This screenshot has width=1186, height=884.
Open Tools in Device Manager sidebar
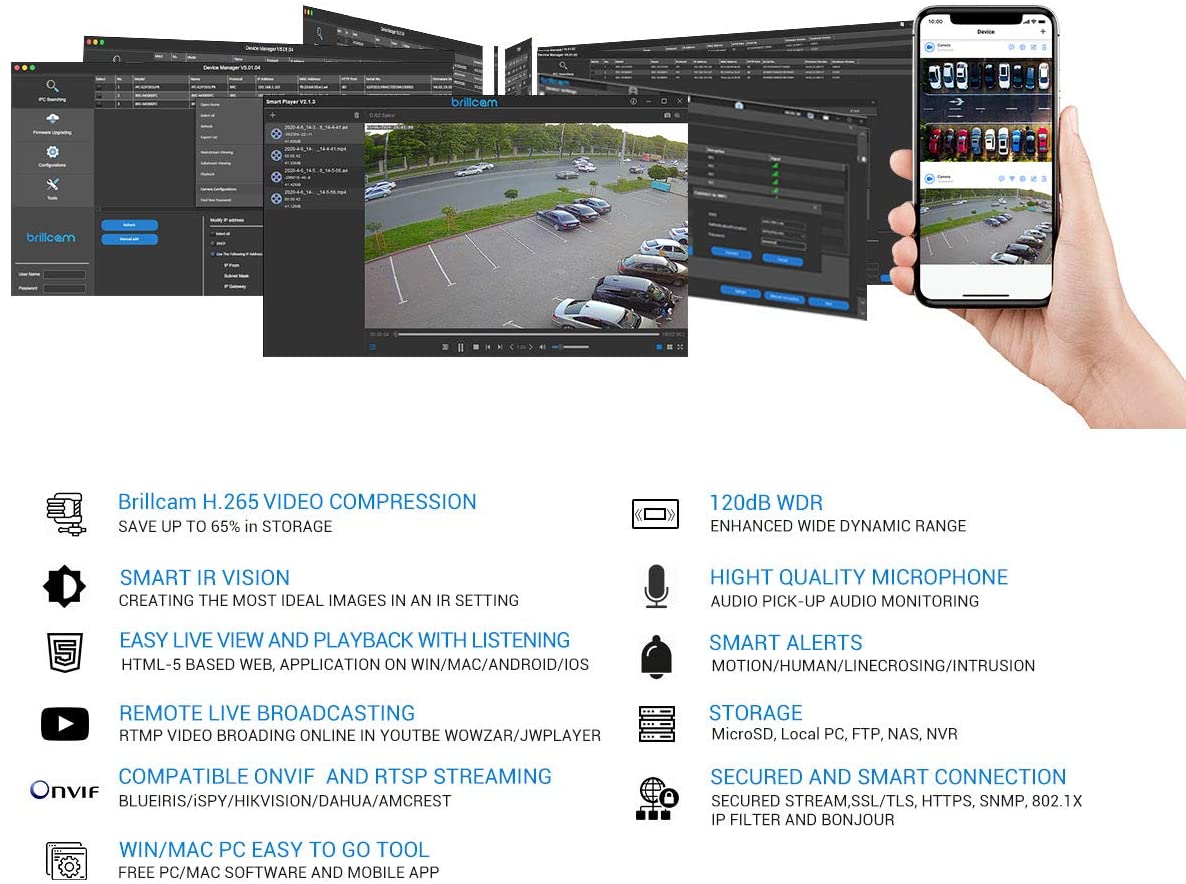click(x=52, y=188)
